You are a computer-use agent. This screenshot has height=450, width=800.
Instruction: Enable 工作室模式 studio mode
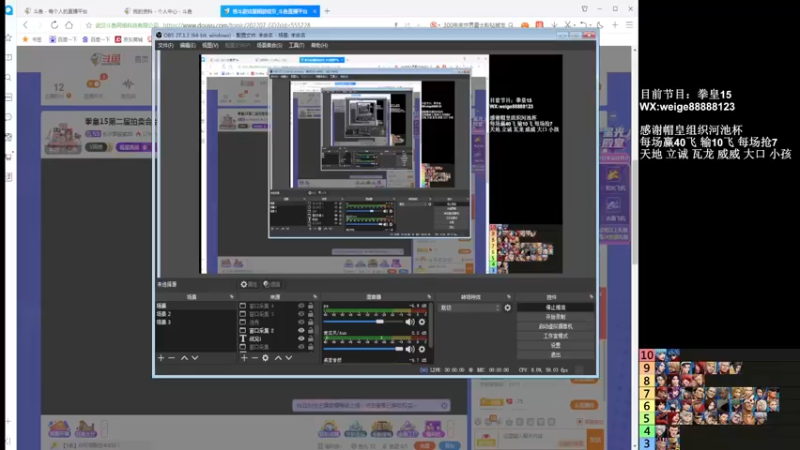556,336
